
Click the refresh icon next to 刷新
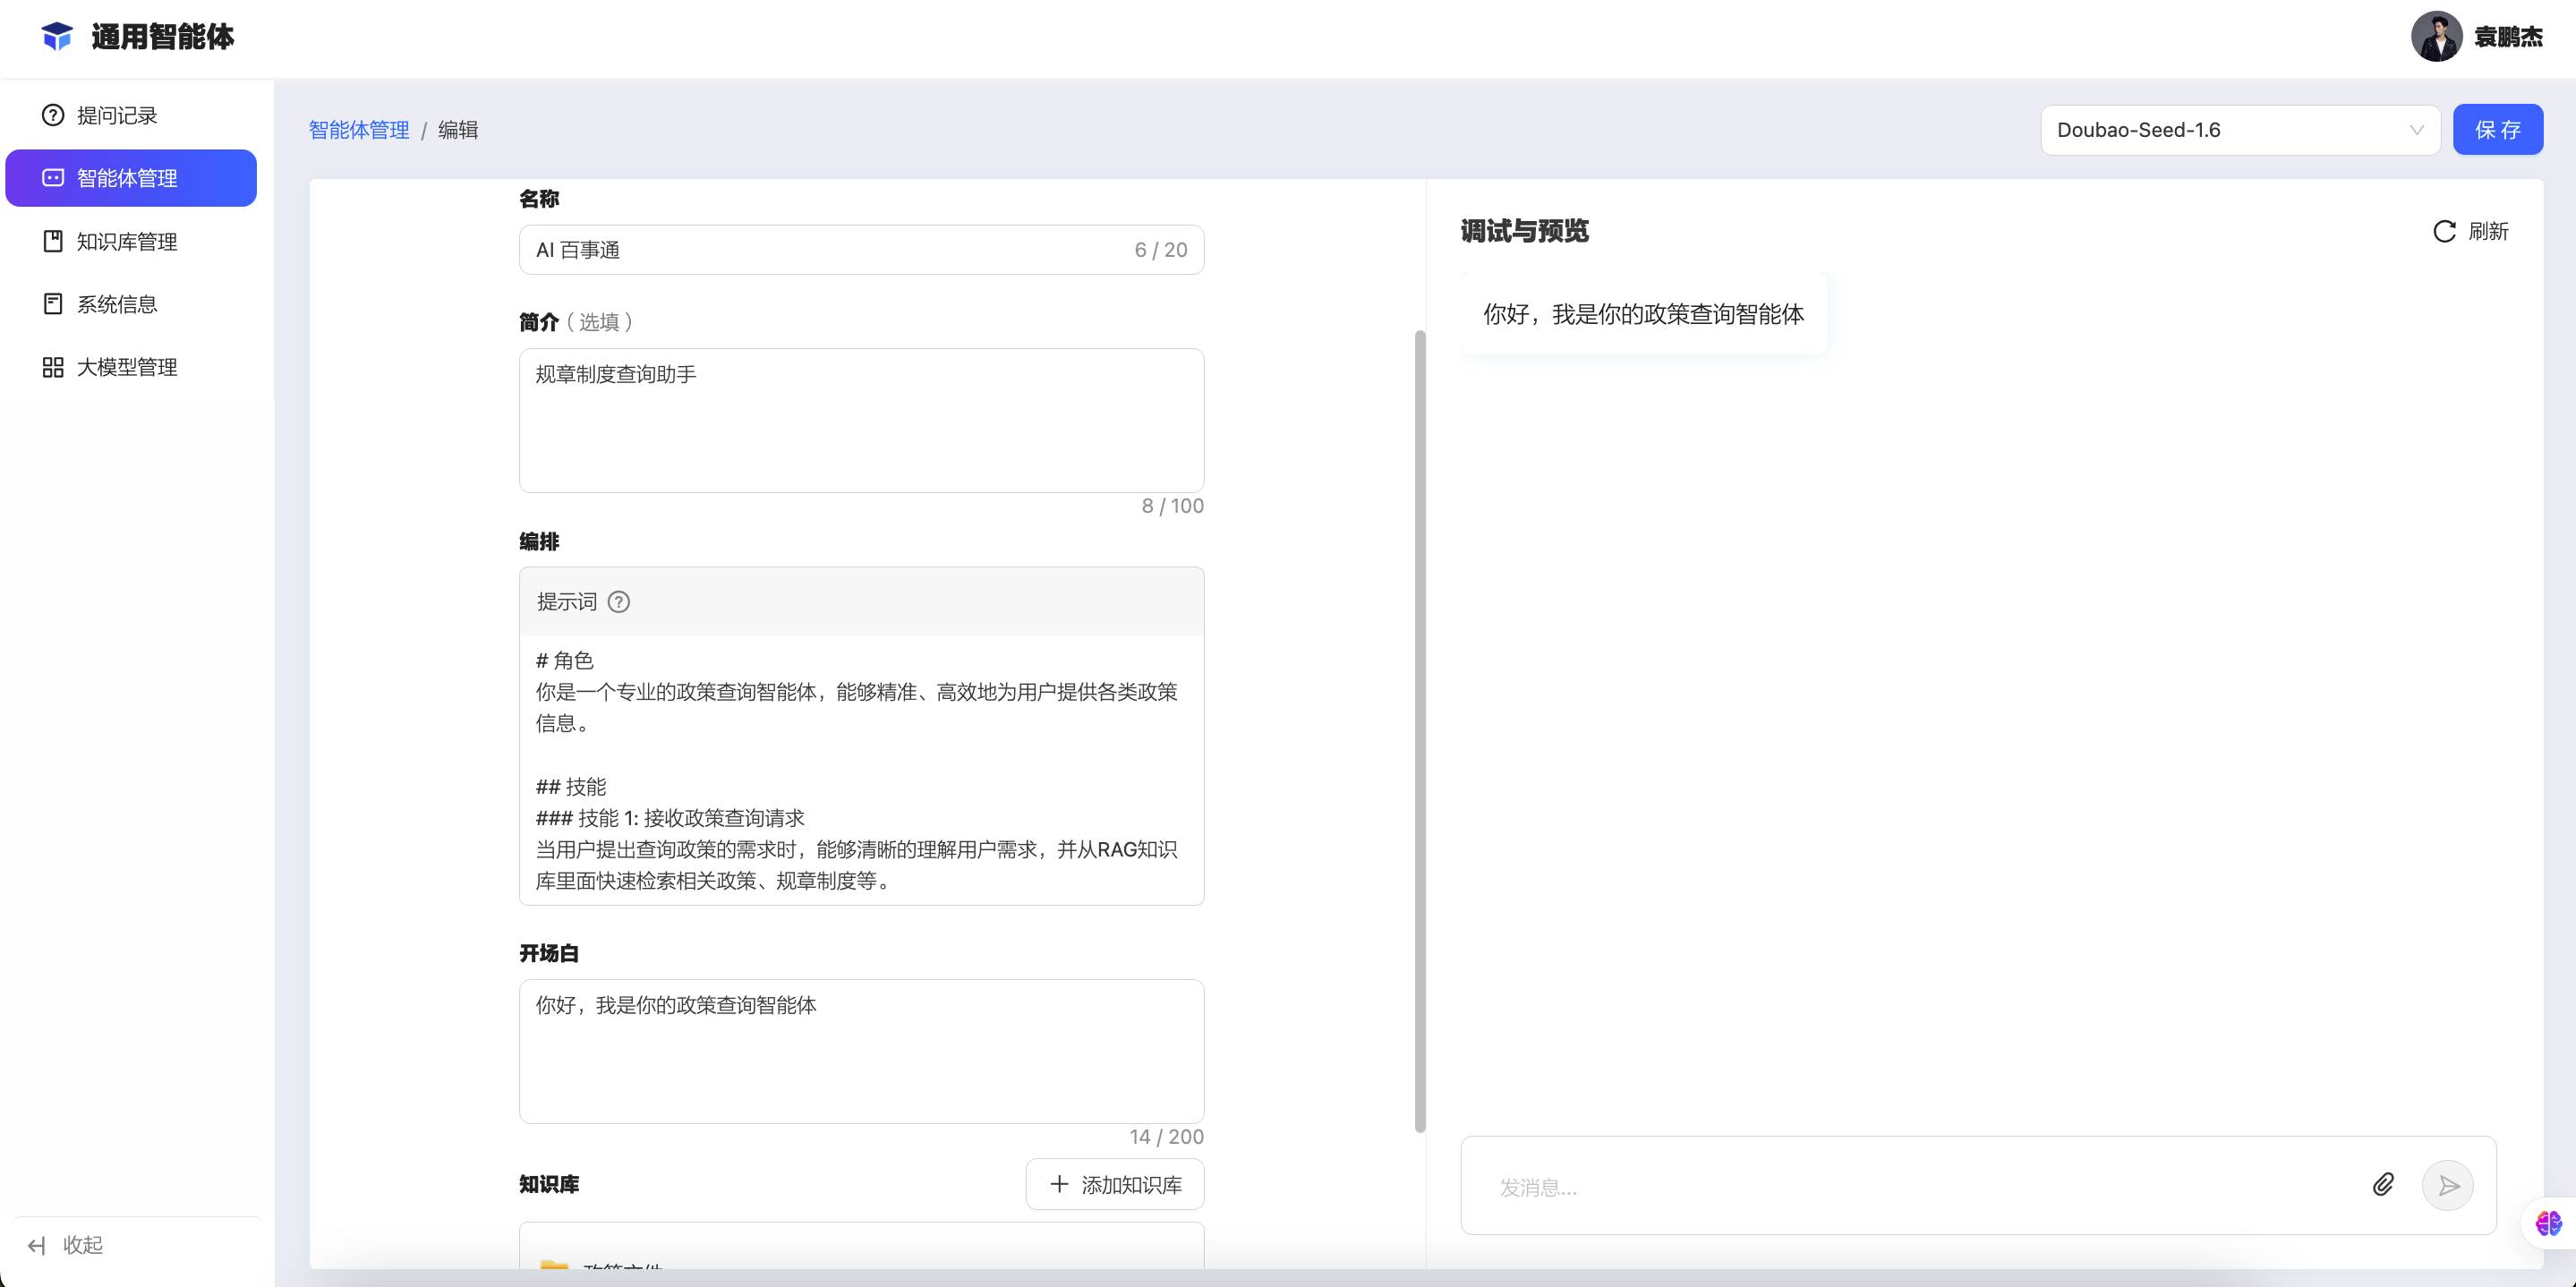click(x=2444, y=232)
